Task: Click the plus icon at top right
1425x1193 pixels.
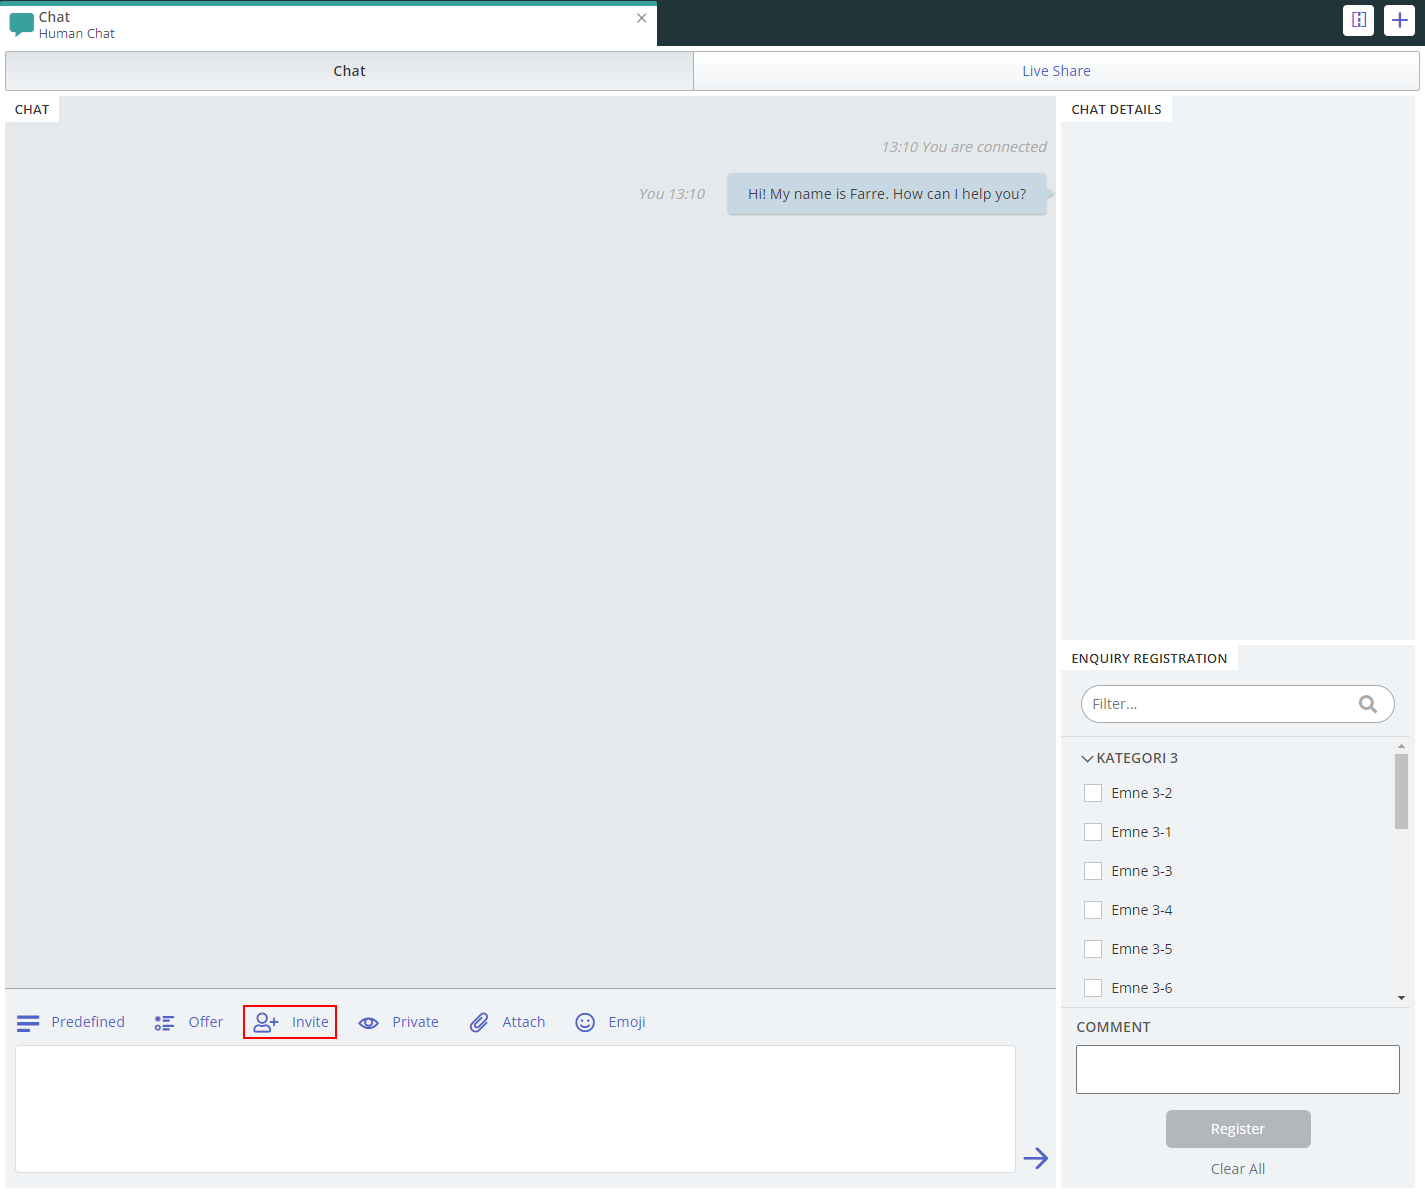Action: pos(1399,20)
